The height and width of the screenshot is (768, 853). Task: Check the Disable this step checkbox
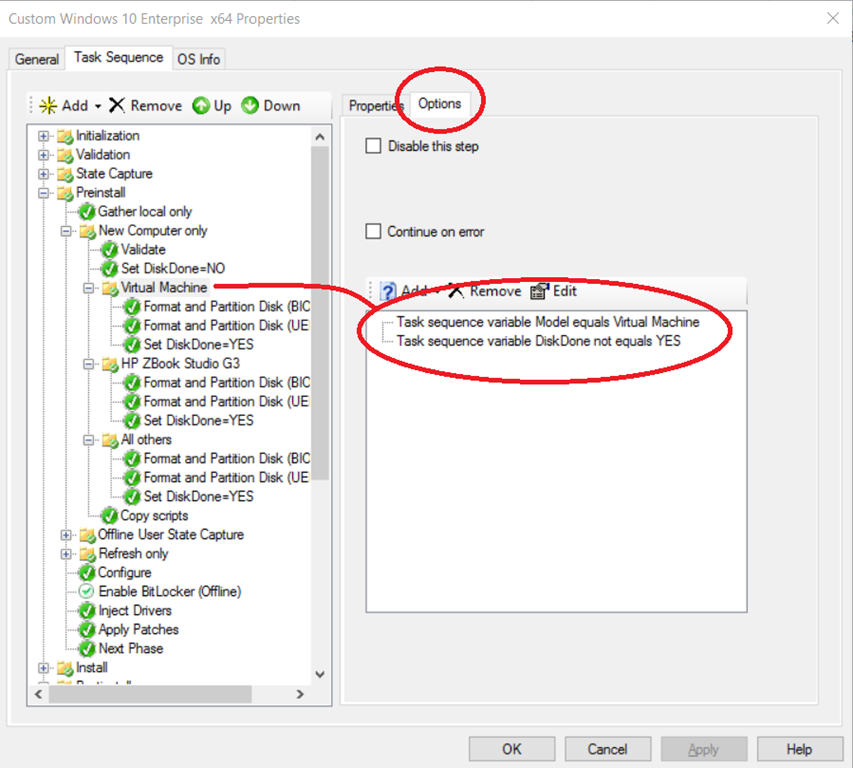(x=374, y=146)
